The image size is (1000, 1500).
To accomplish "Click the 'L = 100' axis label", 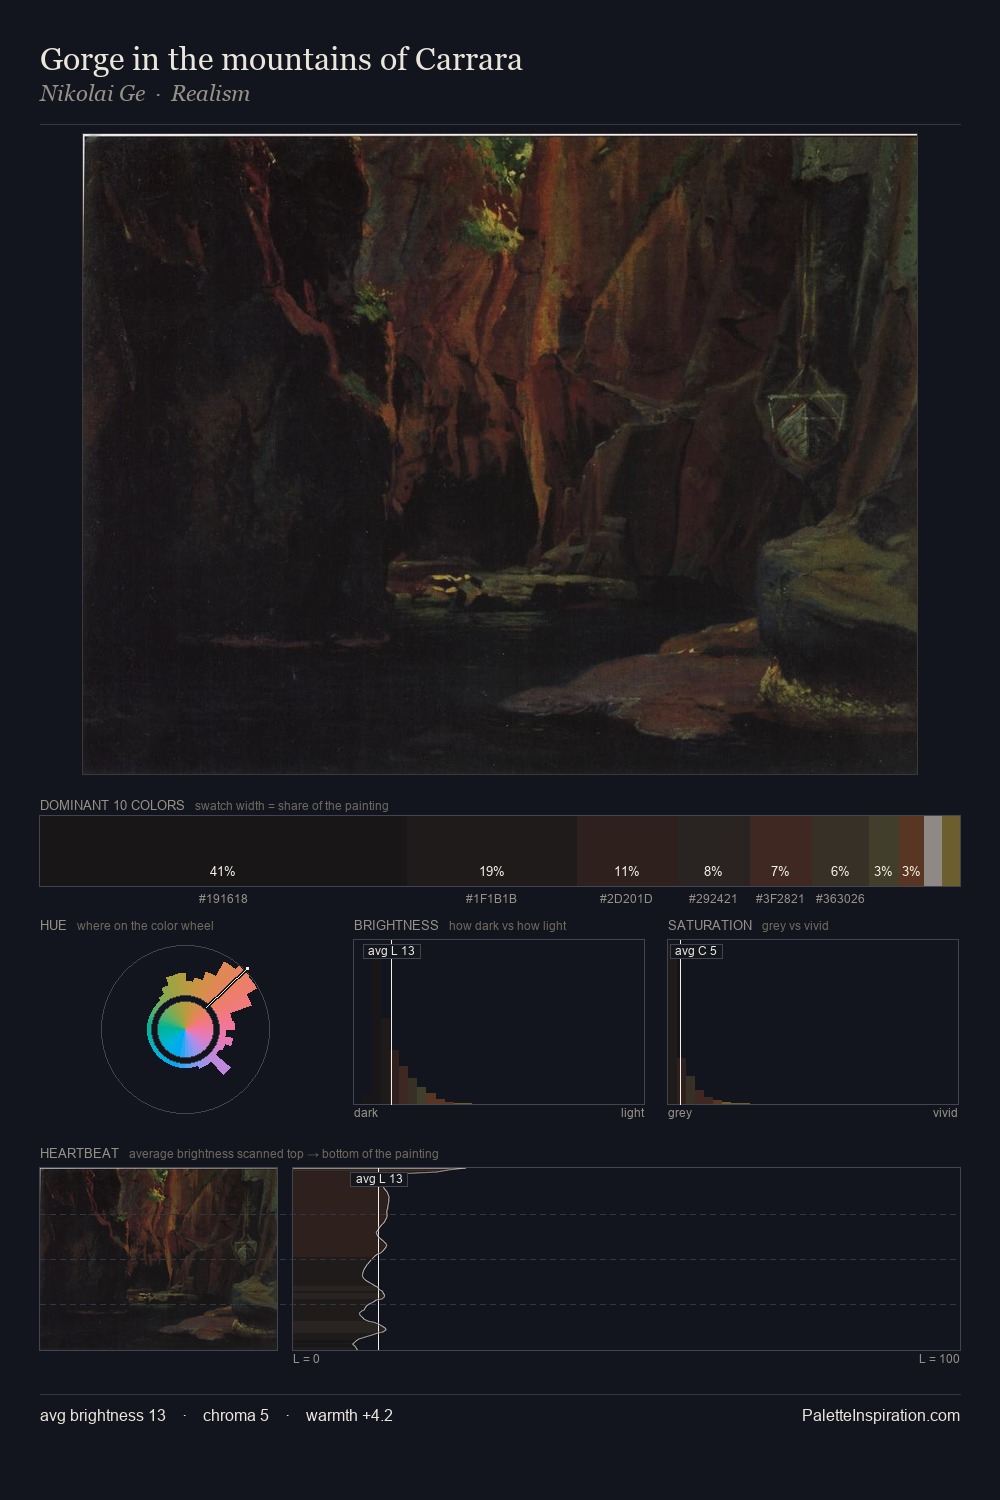I will pyautogui.click(x=939, y=1359).
